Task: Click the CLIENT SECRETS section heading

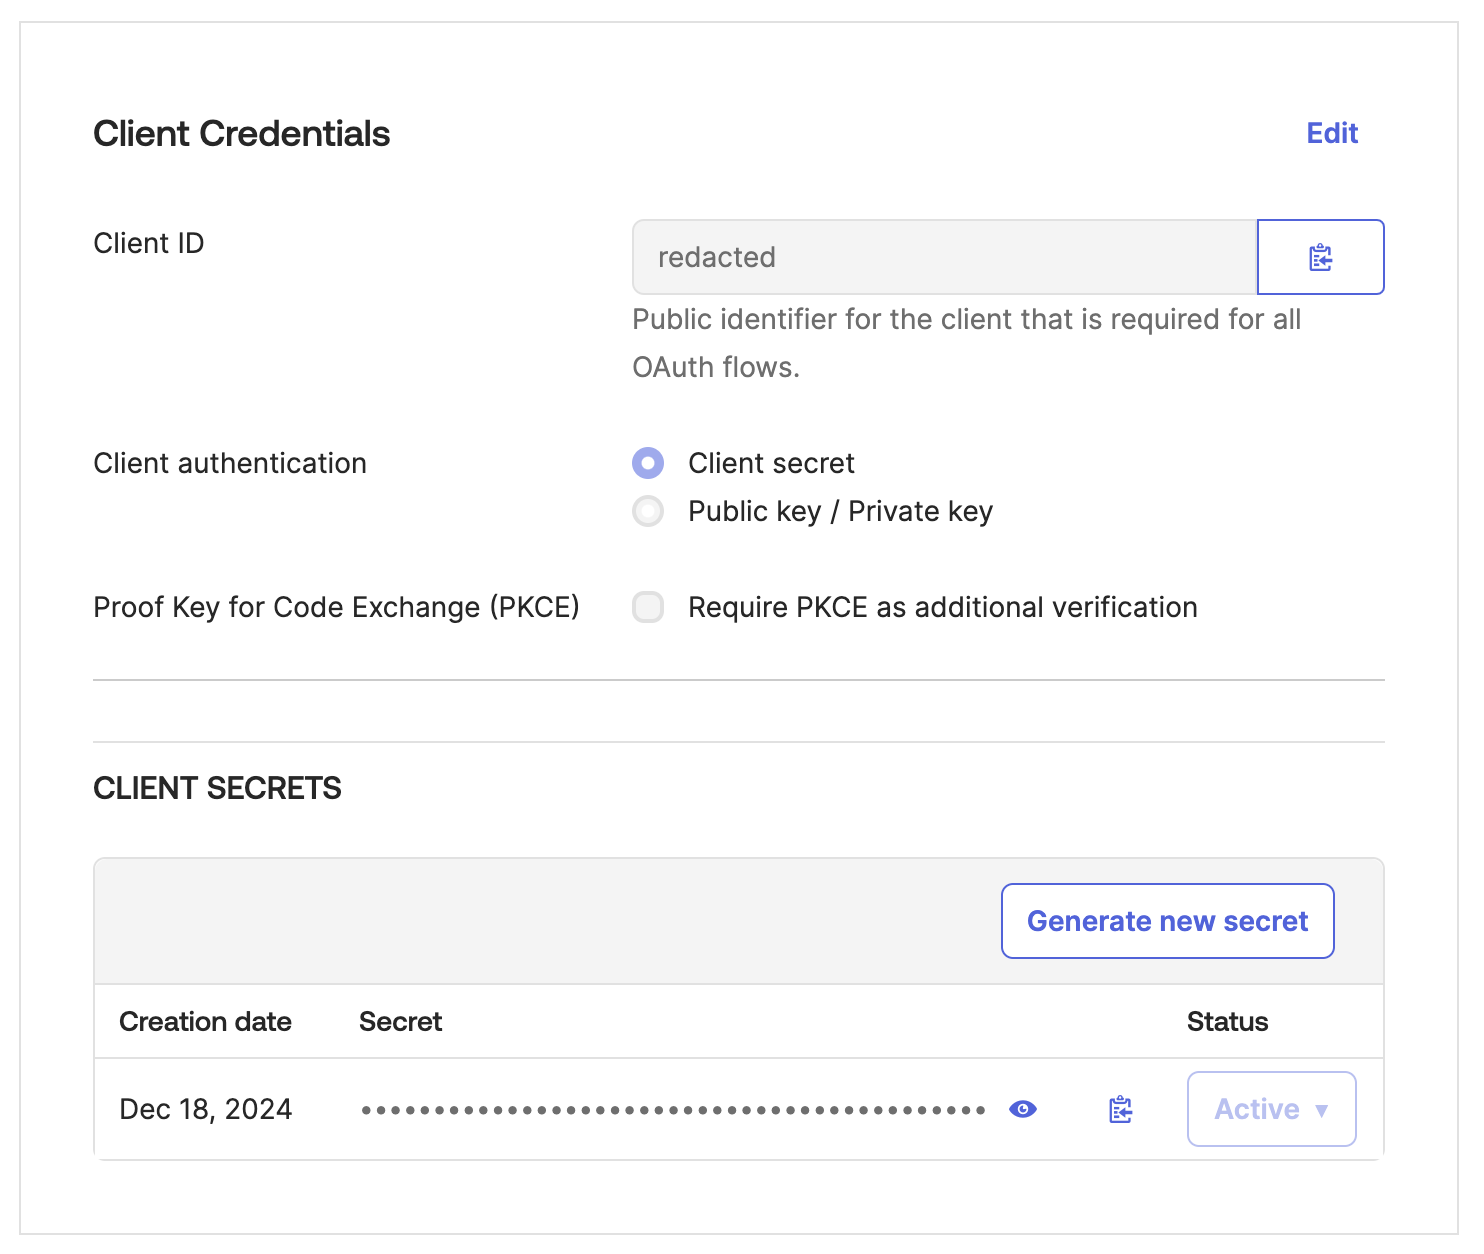Action: pos(217,788)
